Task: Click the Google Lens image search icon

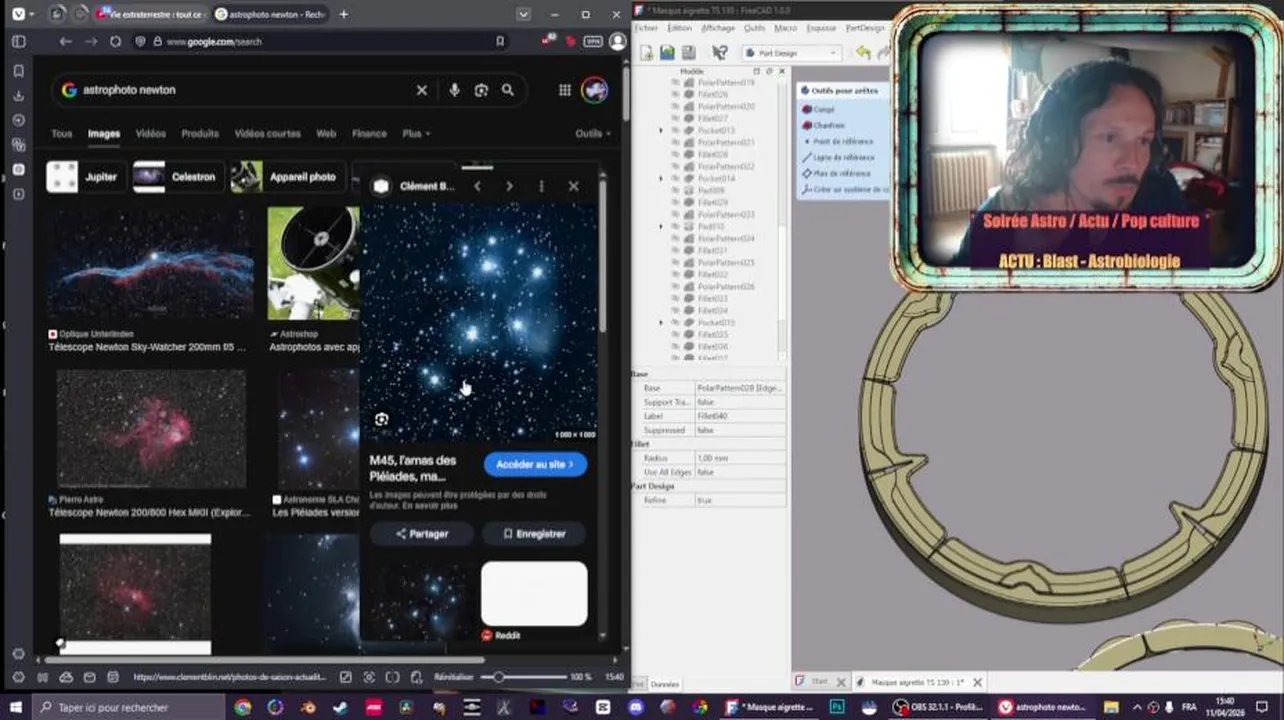Action: click(481, 90)
